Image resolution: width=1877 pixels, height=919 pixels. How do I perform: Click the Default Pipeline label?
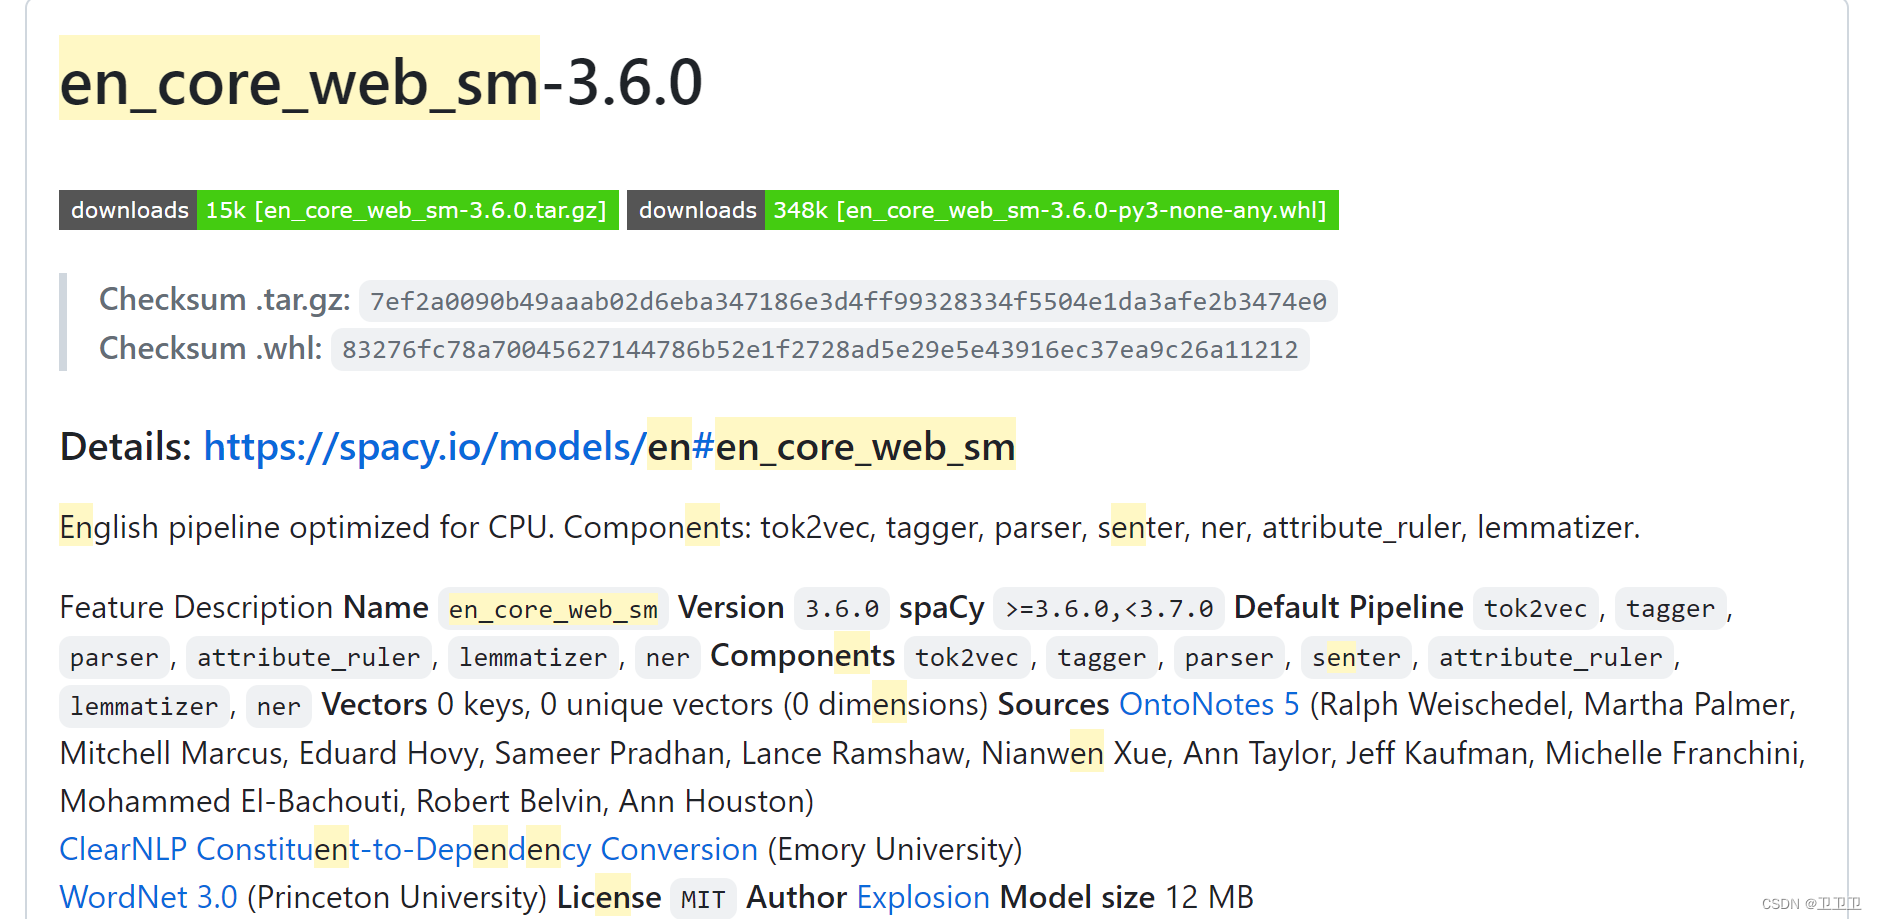(1349, 607)
